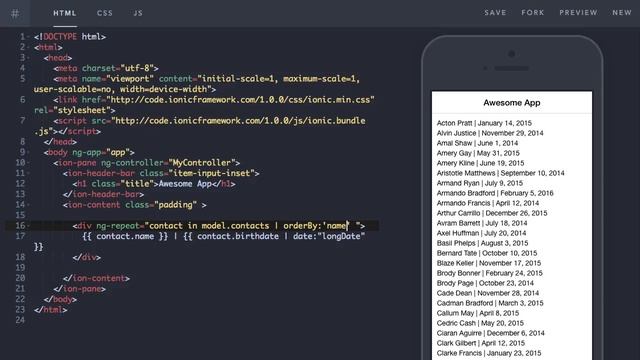Select Alvin Justice contact row
Image resolution: width=640 pixels, height=360 pixels.
(490, 133)
